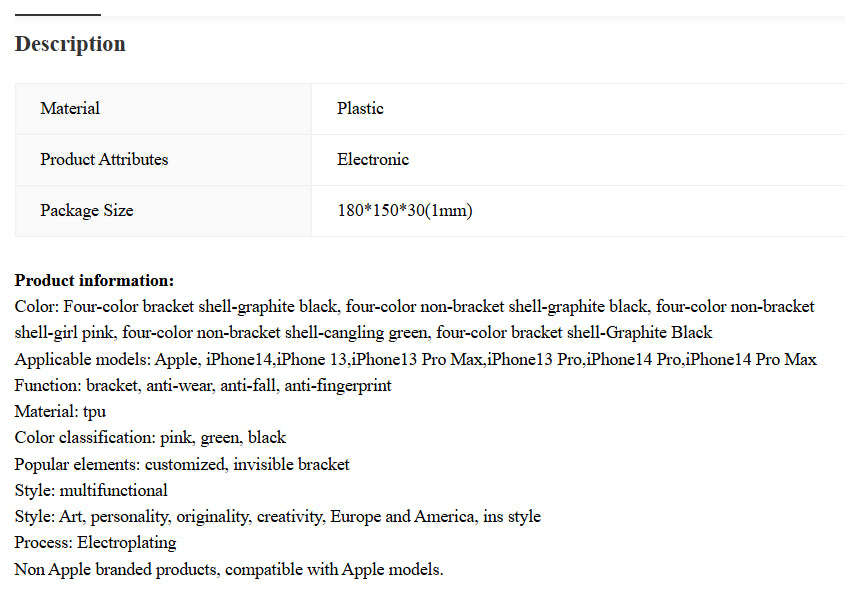Click the Package Size label cell
This screenshot has height=606, width=845.
click(x=86, y=210)
